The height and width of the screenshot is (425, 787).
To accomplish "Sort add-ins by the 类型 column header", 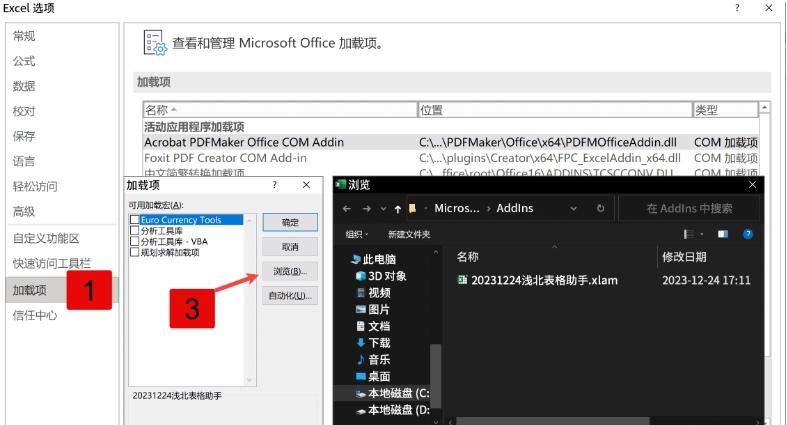I will point(725,110).
